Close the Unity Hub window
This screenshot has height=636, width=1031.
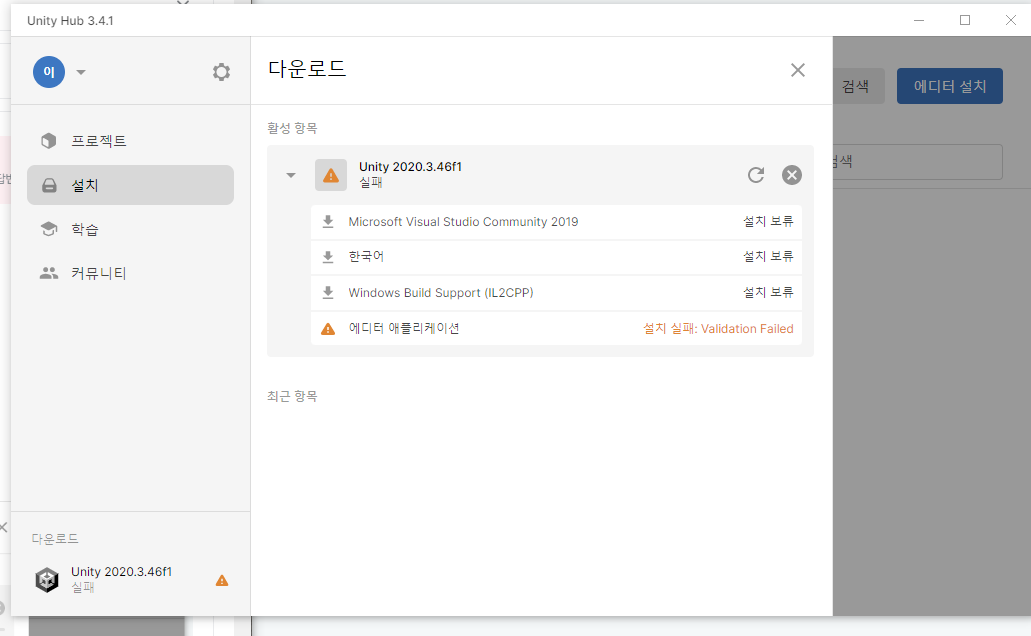[x=1011, y=20]
